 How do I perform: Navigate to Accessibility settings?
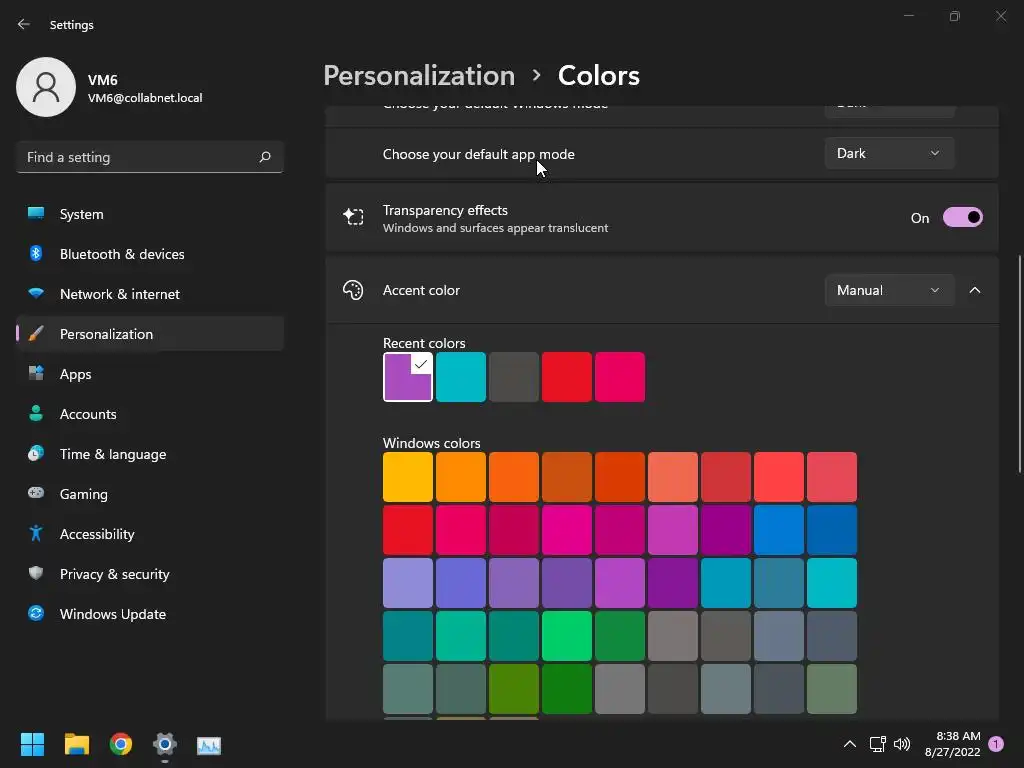pyautogui.click(x=97, y=534)
